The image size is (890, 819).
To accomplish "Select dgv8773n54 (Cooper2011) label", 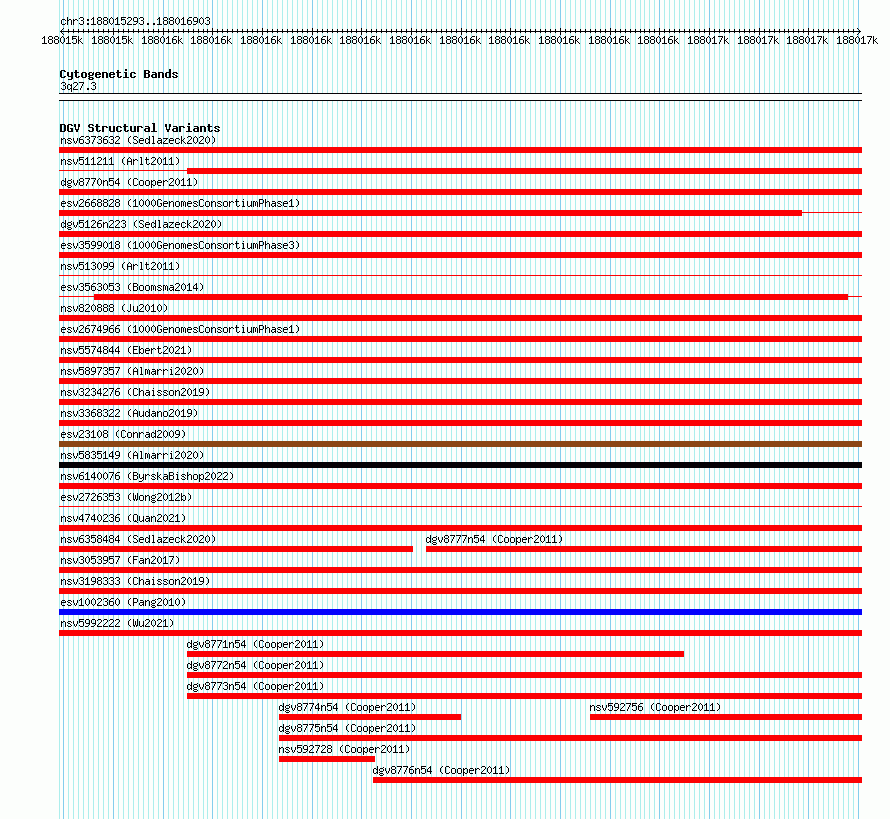I will pyautogui.click(x=255, y=686).
